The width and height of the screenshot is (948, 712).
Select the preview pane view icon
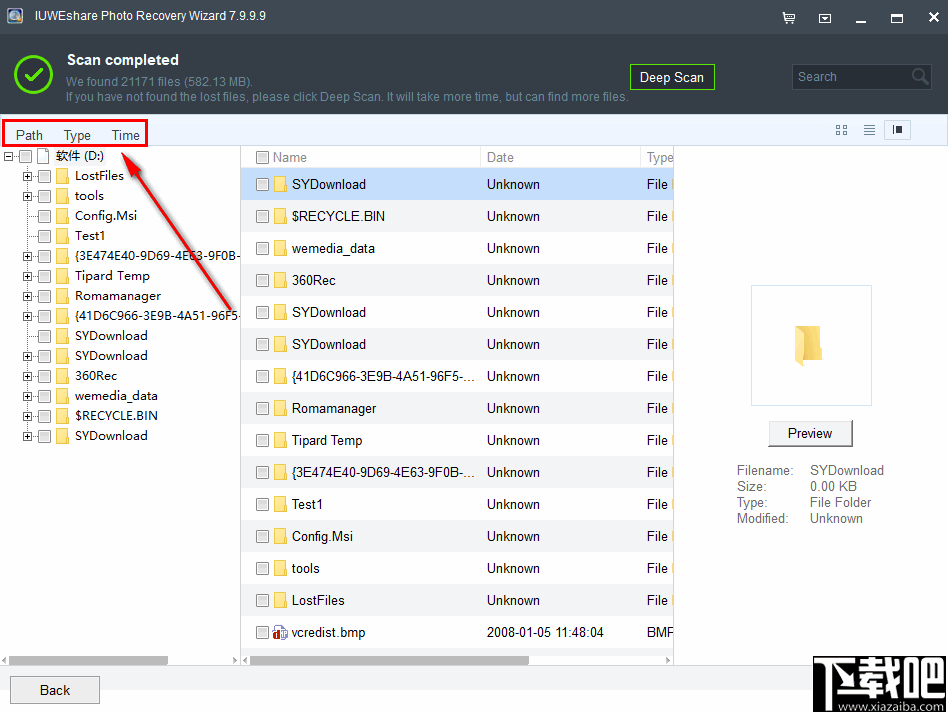(x=897, y=130)
